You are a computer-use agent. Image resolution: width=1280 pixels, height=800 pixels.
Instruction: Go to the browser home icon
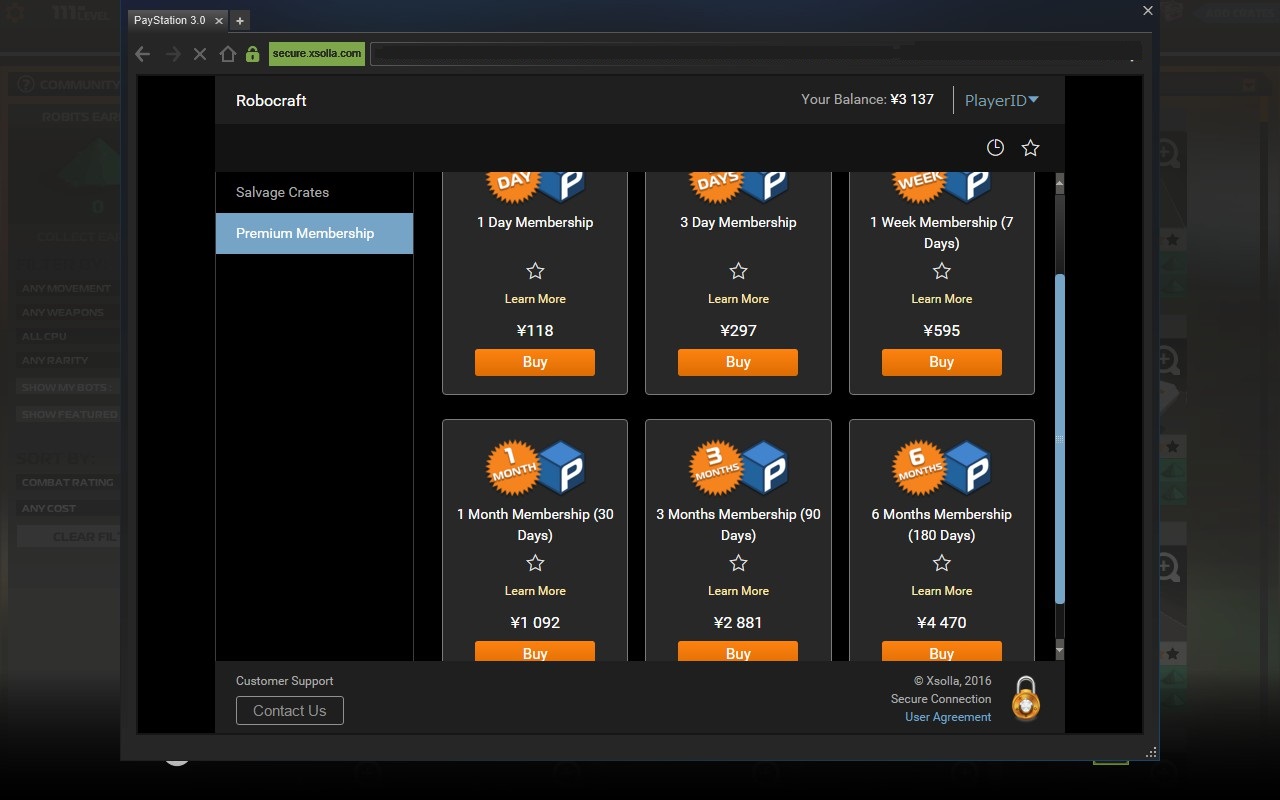pos(227,54)
